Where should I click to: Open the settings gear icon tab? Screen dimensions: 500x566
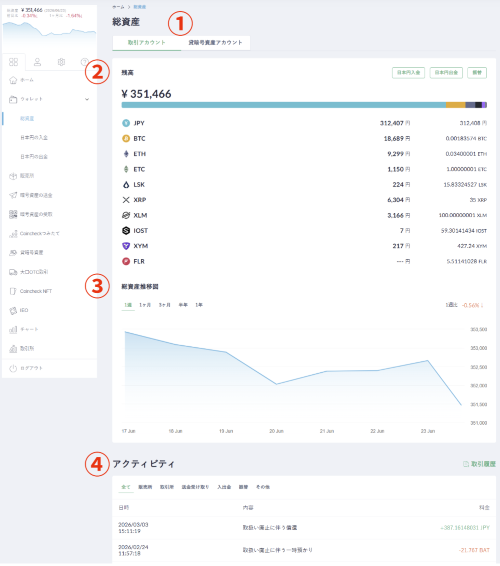pos(61,62)
